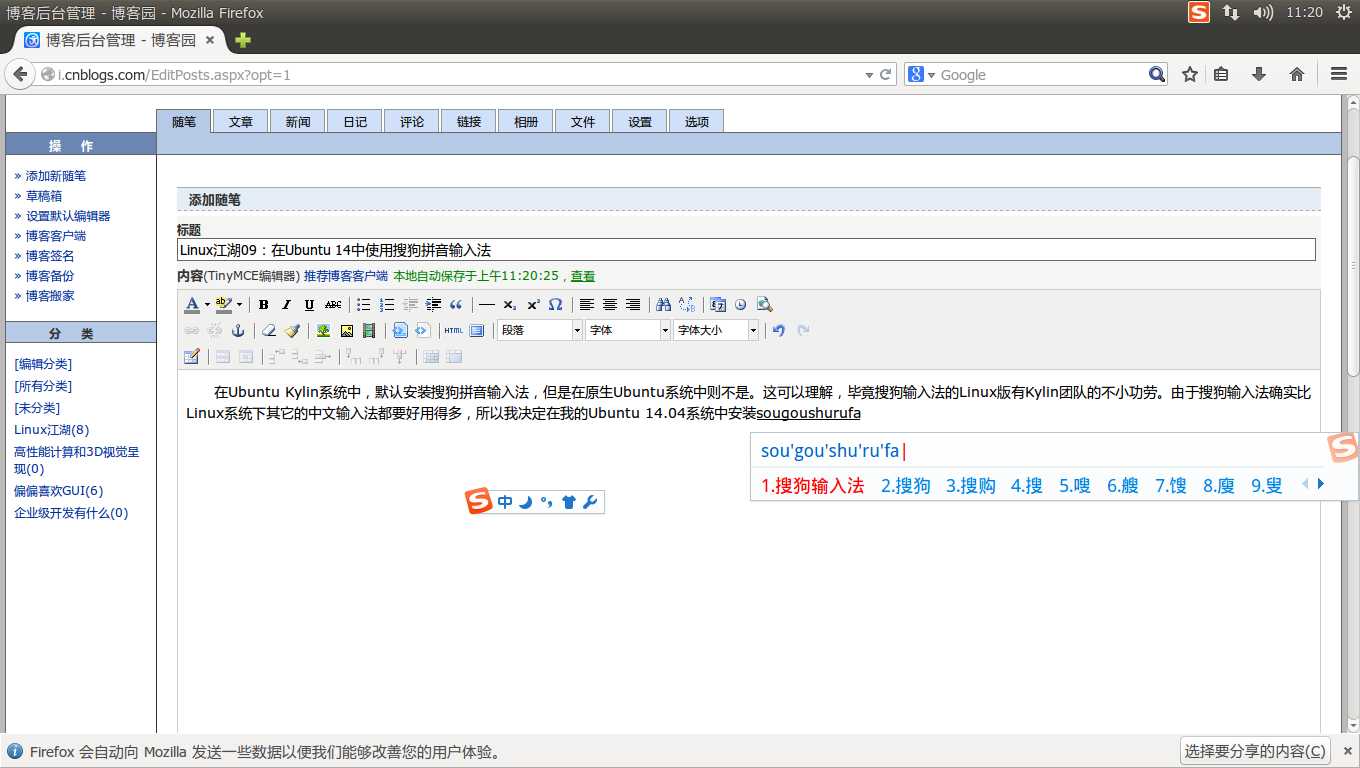Bookmark this page with the star icon
The image size is (1360, 768).
click(x=1190, y=74)
